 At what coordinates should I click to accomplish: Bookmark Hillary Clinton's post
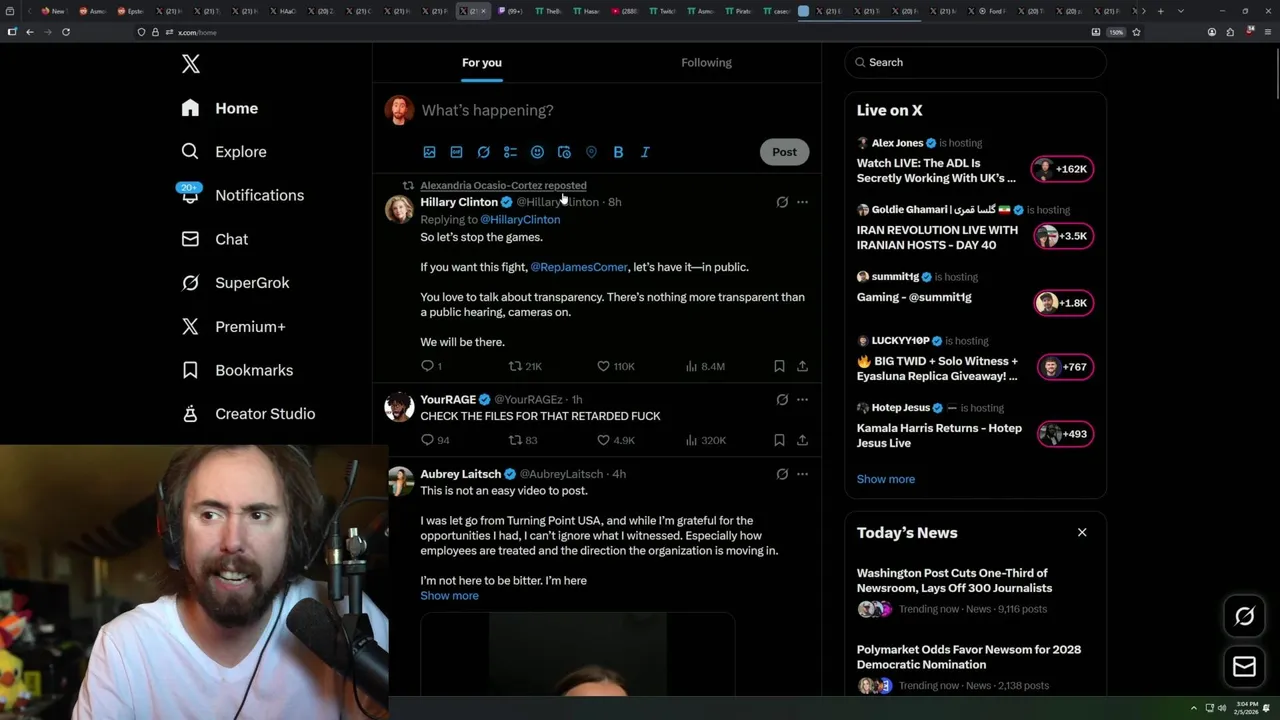[779, 366]
